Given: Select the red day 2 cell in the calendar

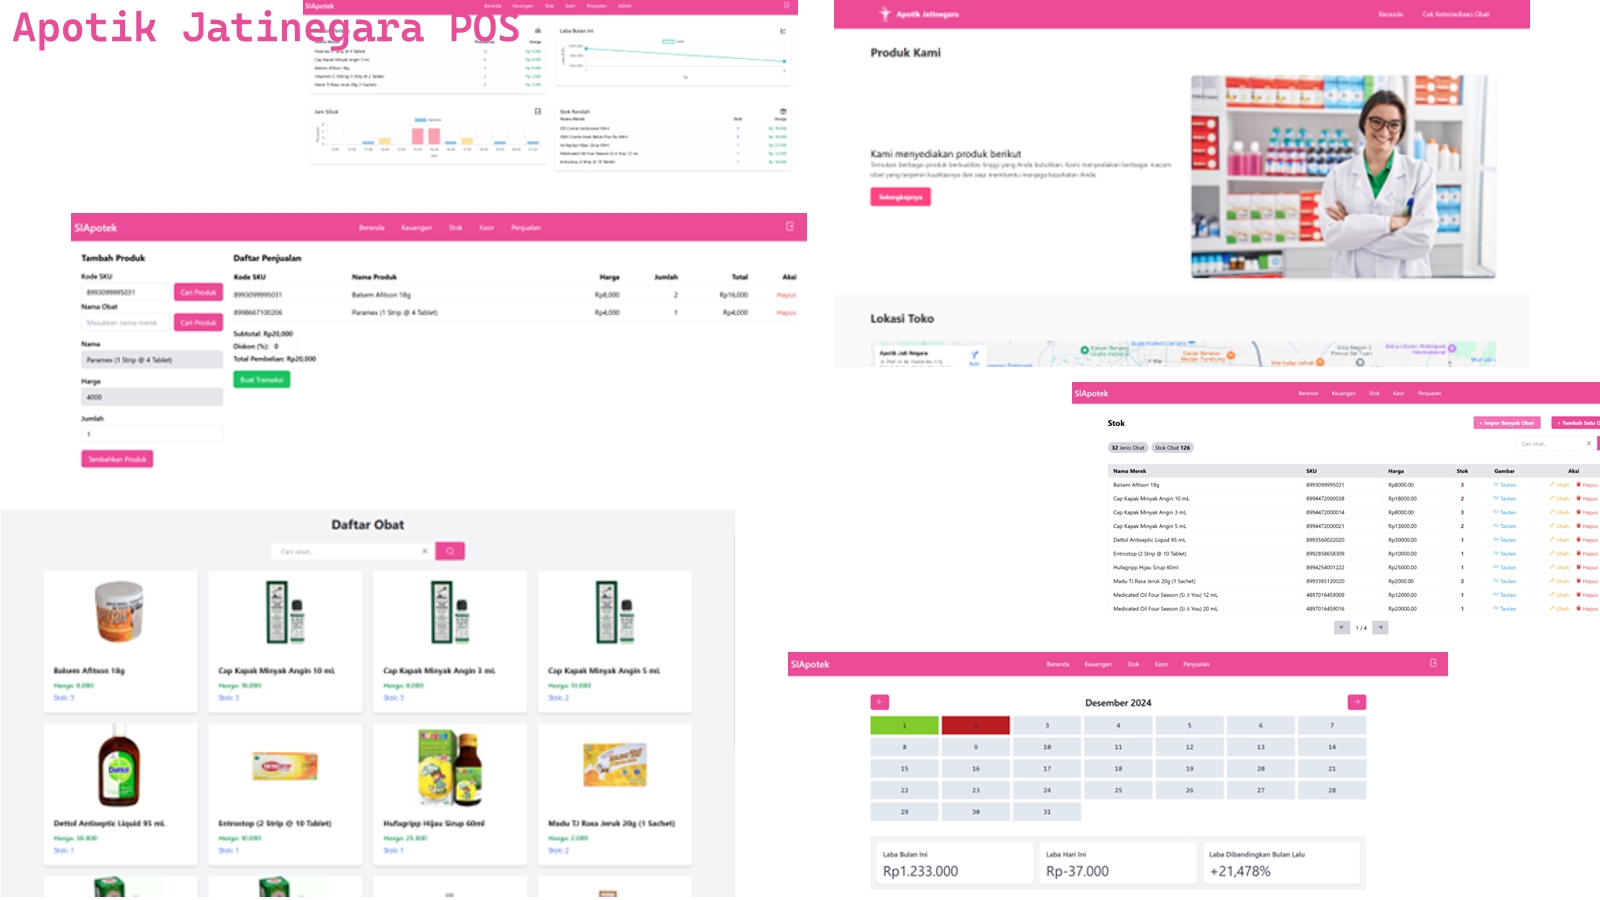Looking at the screenshot, I should [975, 725].
